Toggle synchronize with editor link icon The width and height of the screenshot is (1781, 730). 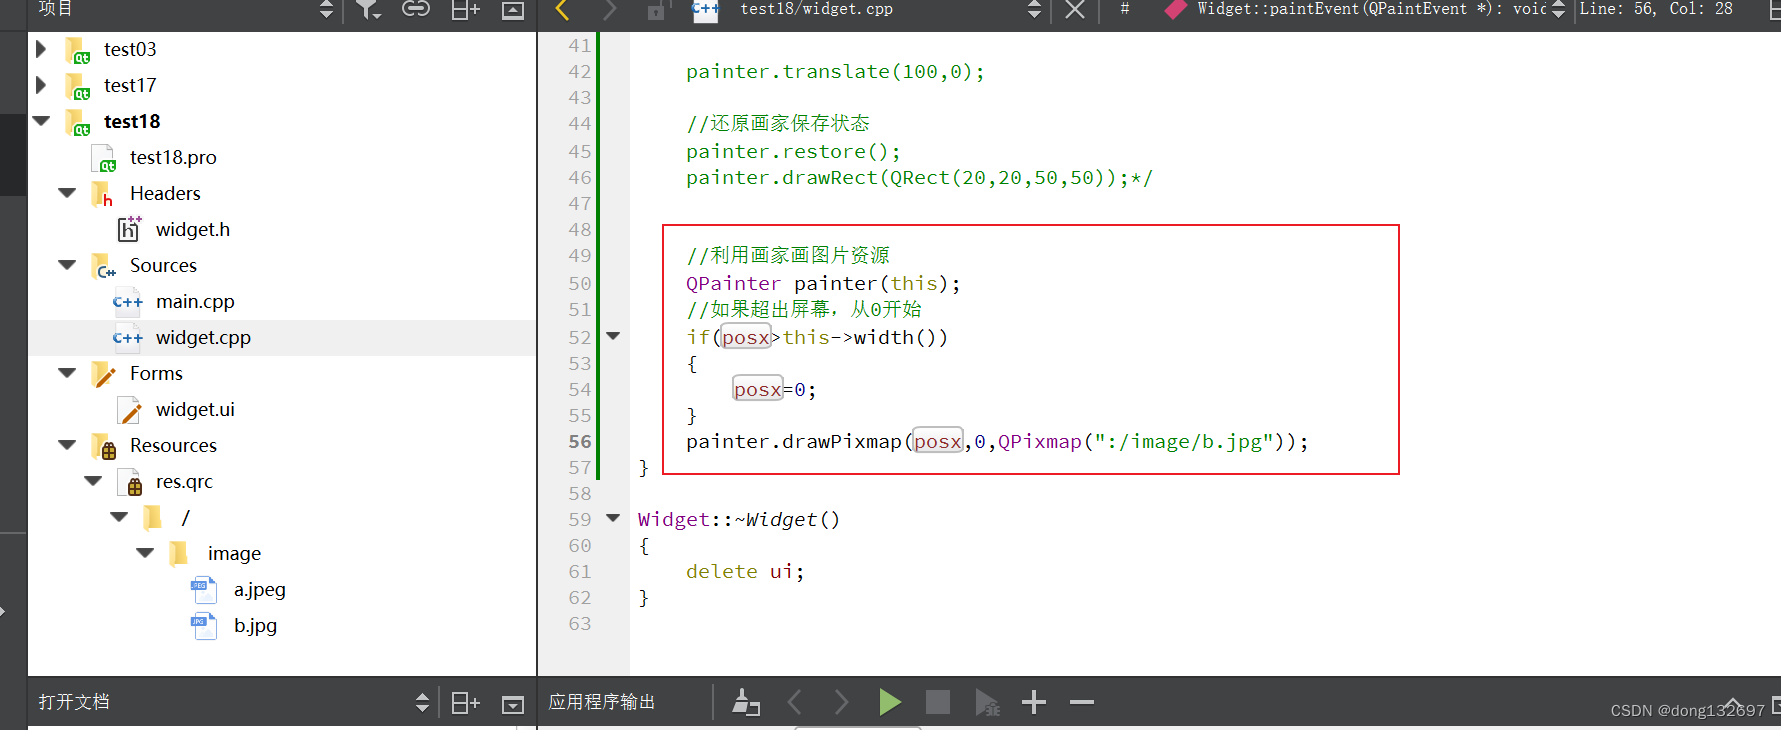[415, 9]
